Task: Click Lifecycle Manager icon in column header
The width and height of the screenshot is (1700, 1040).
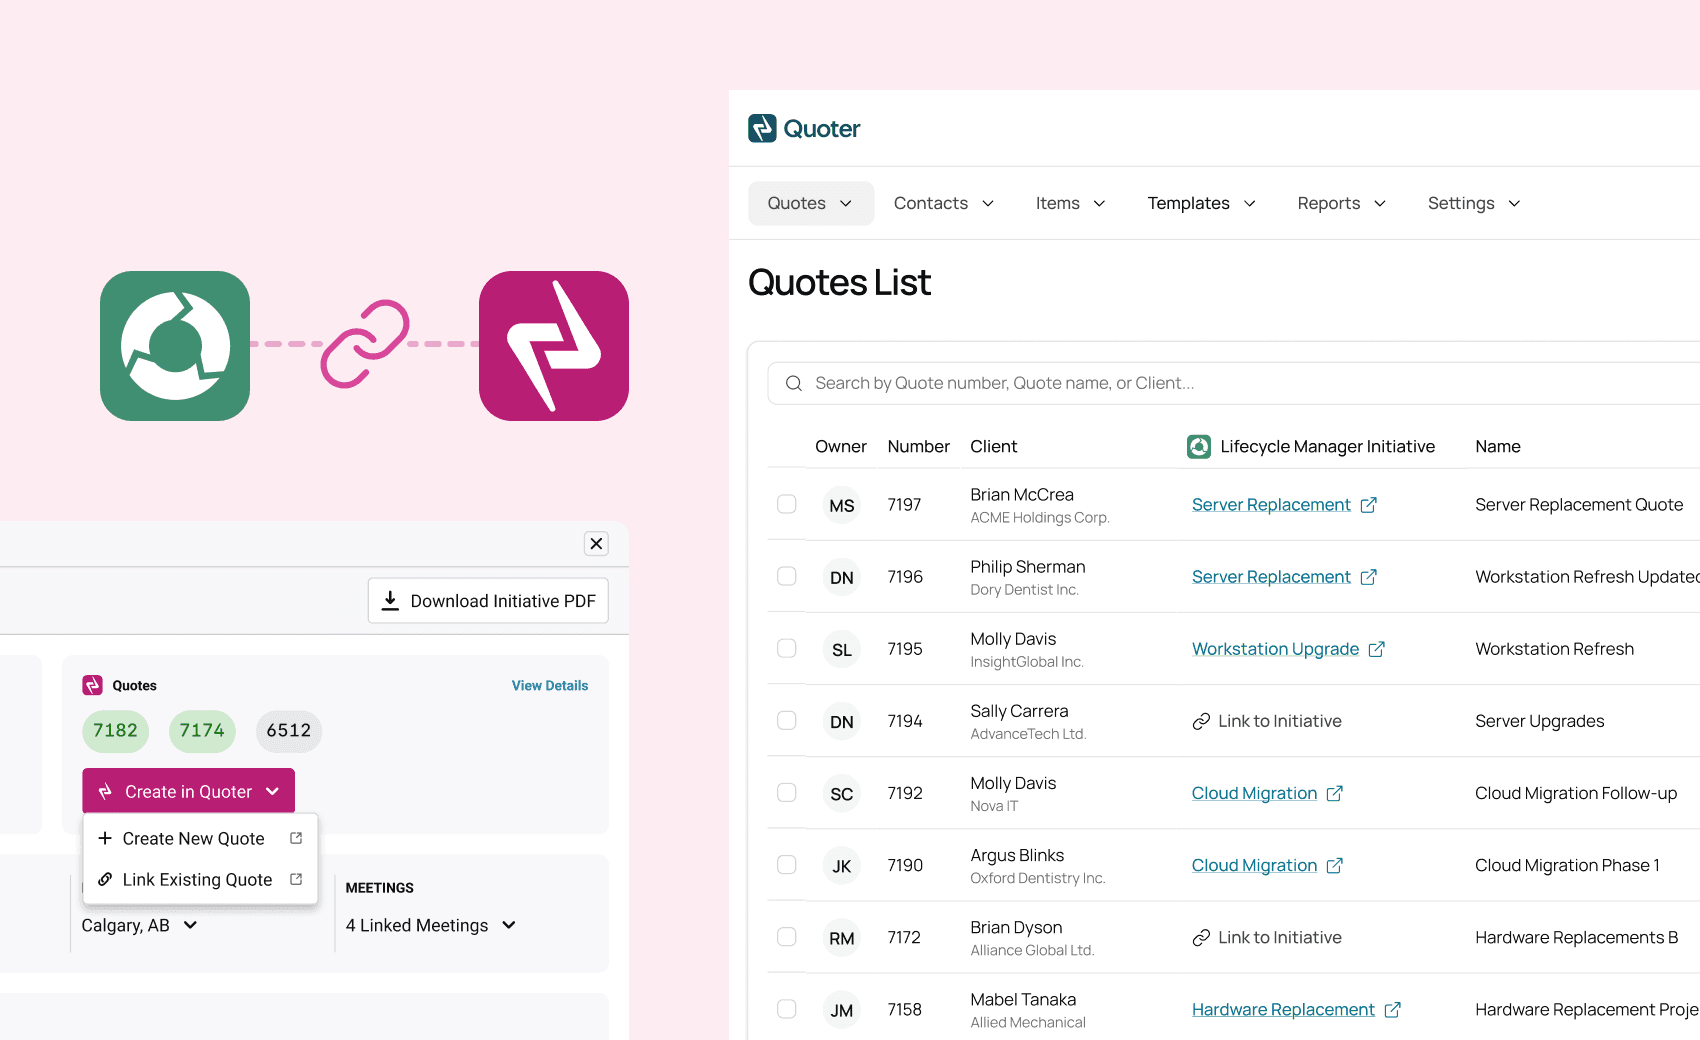Action: (x=1199, y=446)
